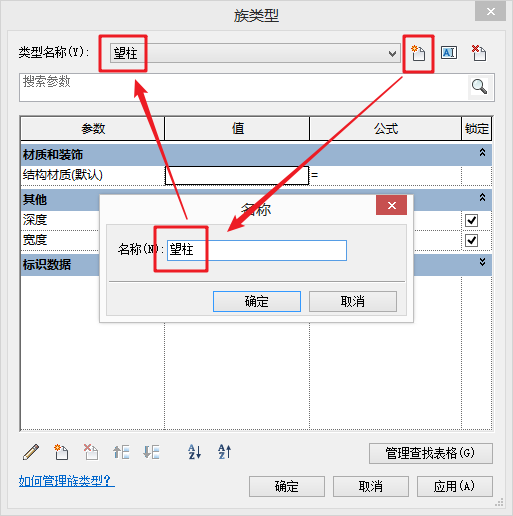Collapse the 材质和装饰 group
The height and width of the screenshot is (516, 513).
point(482,153)
